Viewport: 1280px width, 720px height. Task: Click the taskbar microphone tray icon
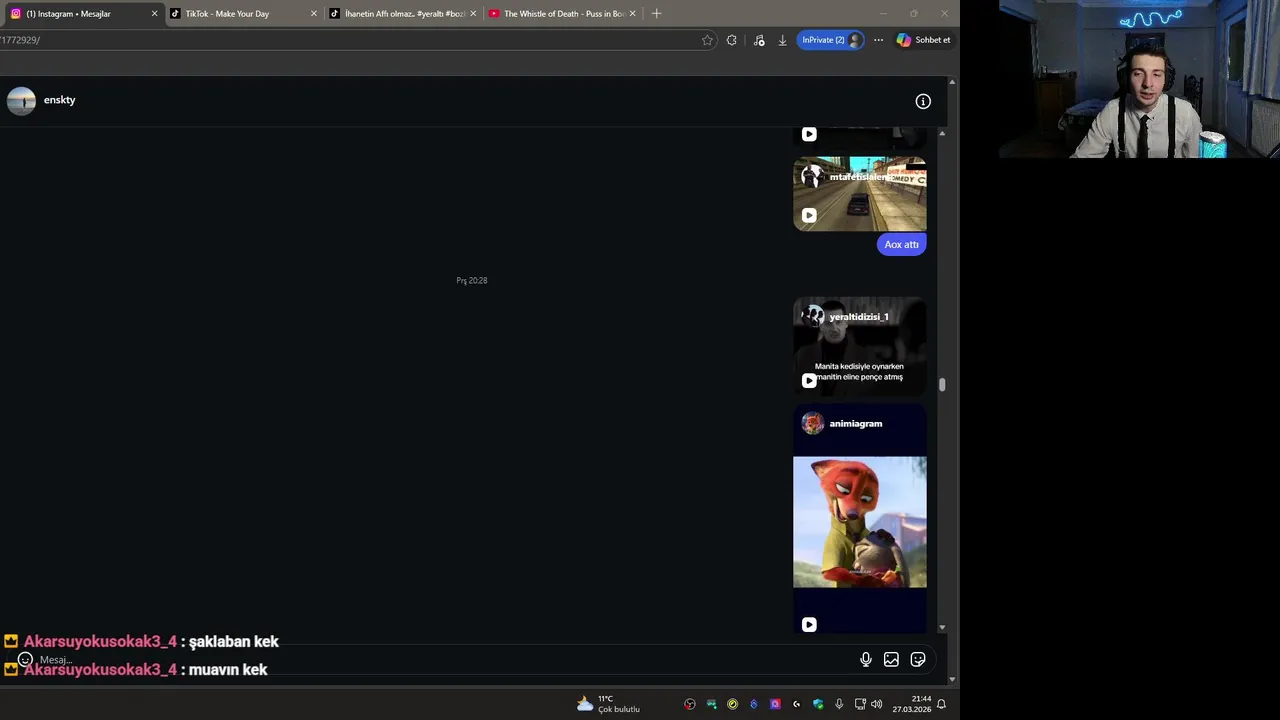[839, 704]
